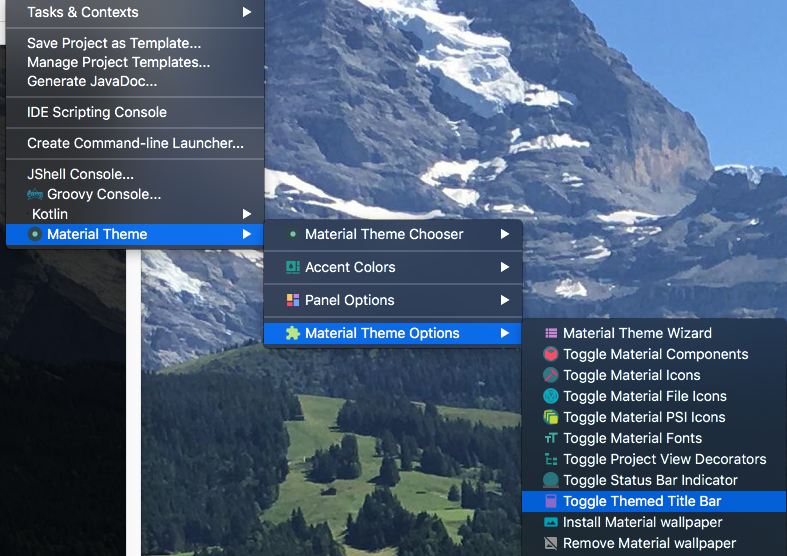787x556 pixels.
Task: Click the Themed Title Bar purple icon
Action: tap(551, 501)
